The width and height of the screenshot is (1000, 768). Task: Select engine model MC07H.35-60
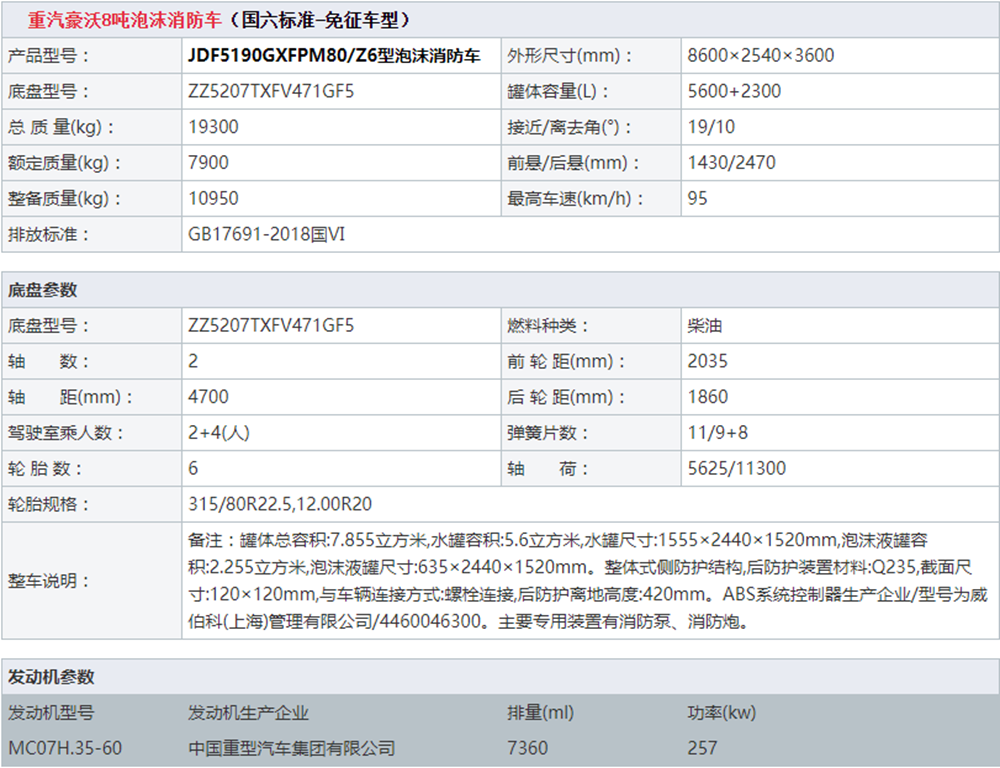click(64, 748)
